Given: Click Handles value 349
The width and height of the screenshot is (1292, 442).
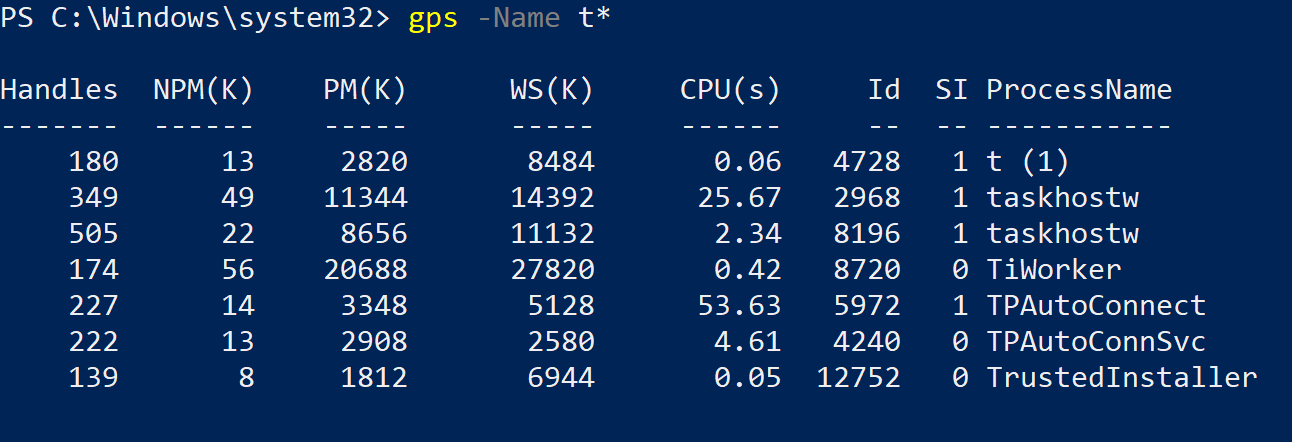Looking at the screenshot, I should pos(93,198).
